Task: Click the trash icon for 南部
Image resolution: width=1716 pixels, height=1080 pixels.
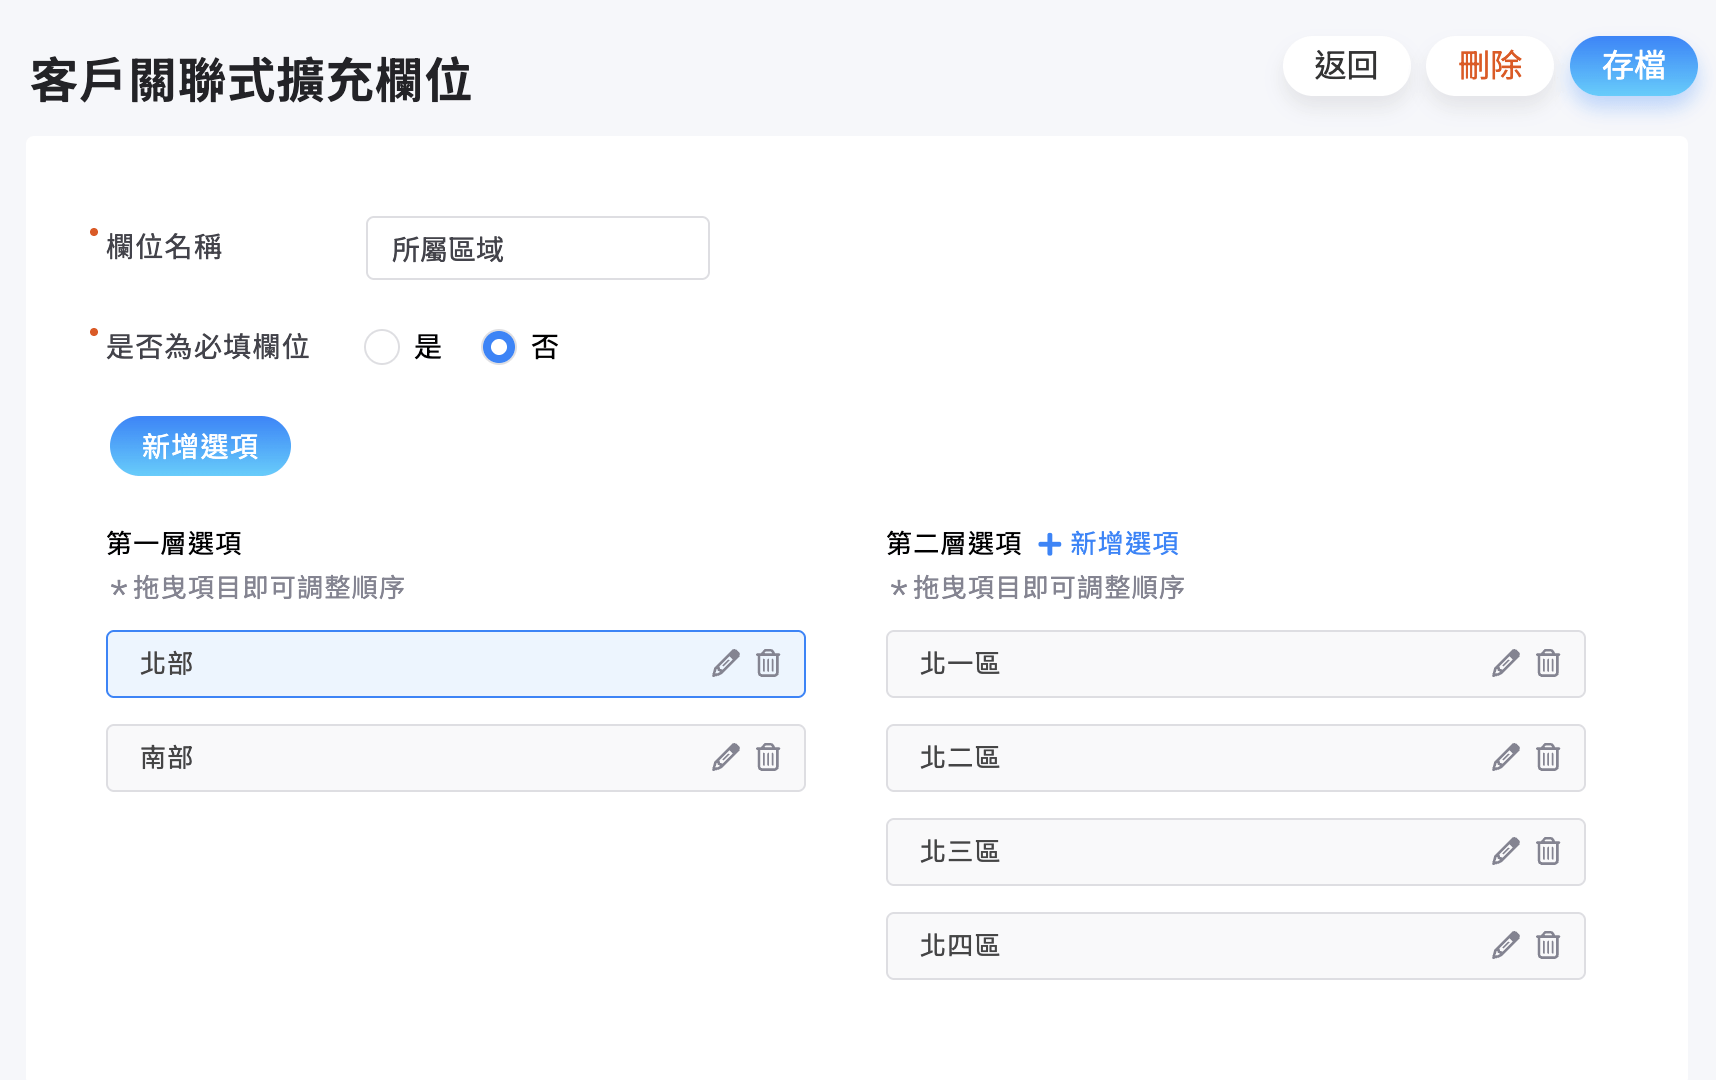Action: [767, 758]
